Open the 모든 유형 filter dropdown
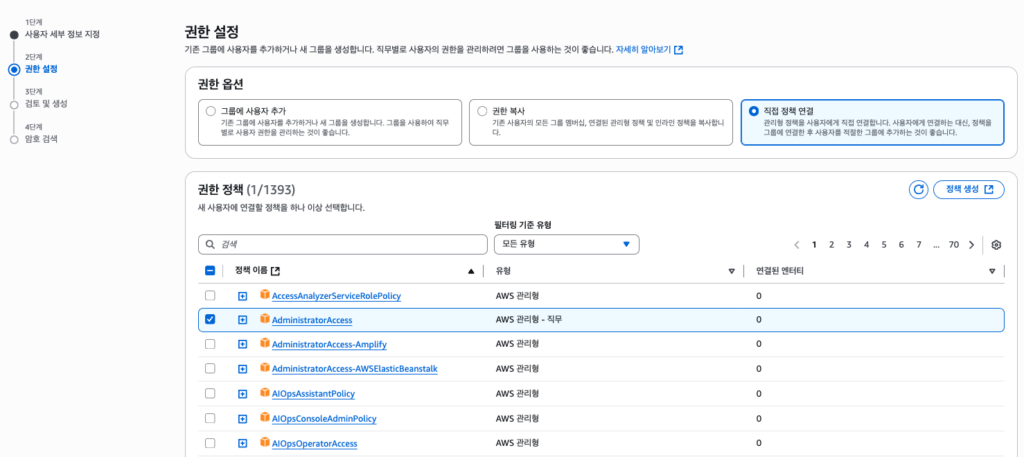 point(566,244)
